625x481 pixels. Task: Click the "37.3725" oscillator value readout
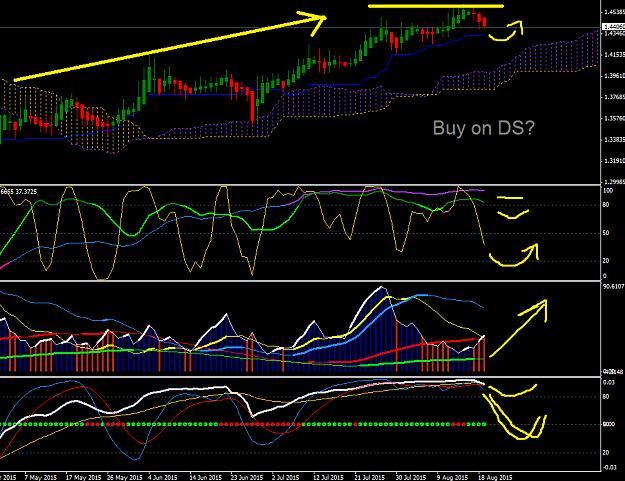click(x=26, y=192)
